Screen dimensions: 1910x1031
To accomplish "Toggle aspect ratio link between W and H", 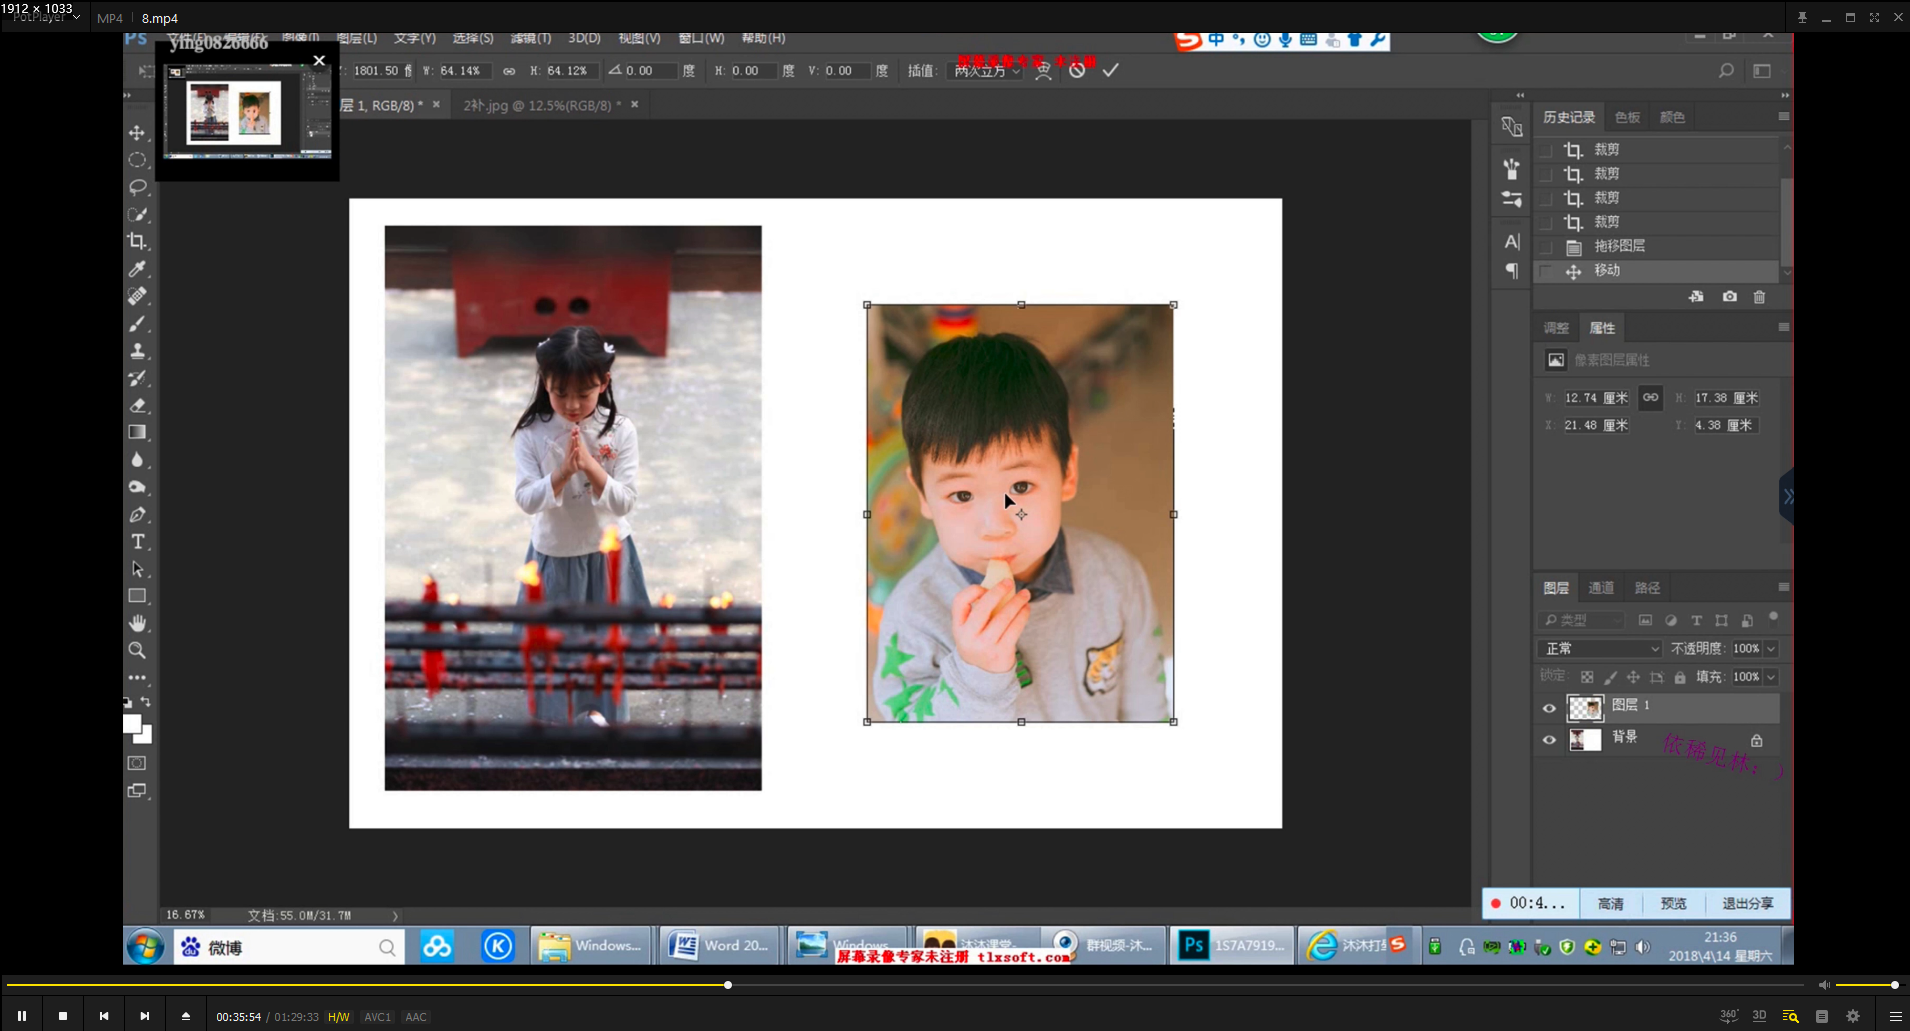I will (509, 71).
